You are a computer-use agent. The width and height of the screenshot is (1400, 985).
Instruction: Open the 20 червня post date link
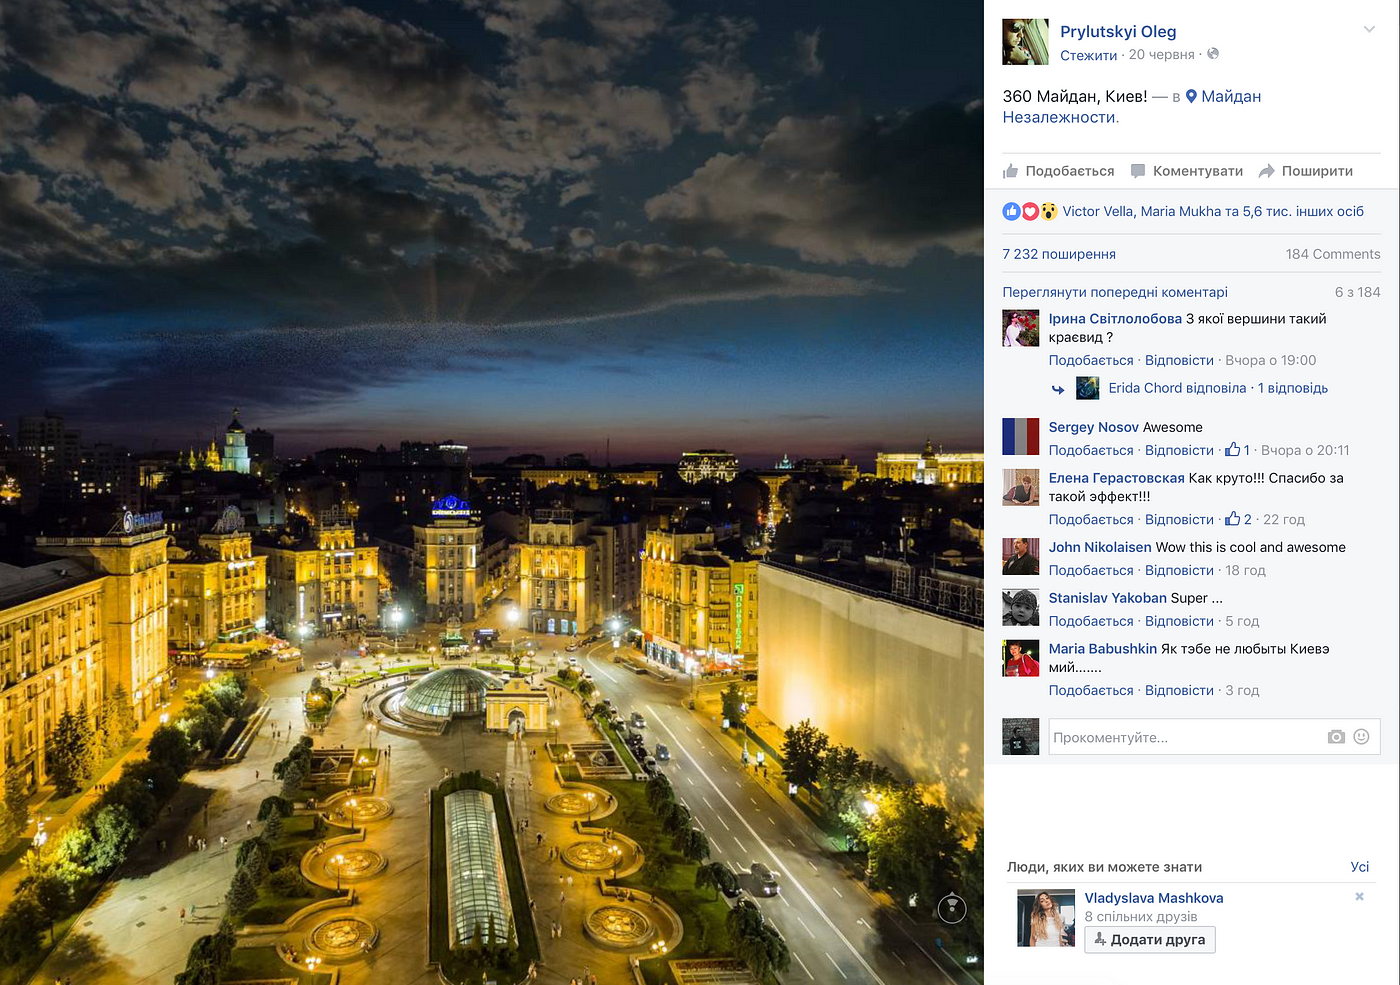click(x=1162, y=55)
